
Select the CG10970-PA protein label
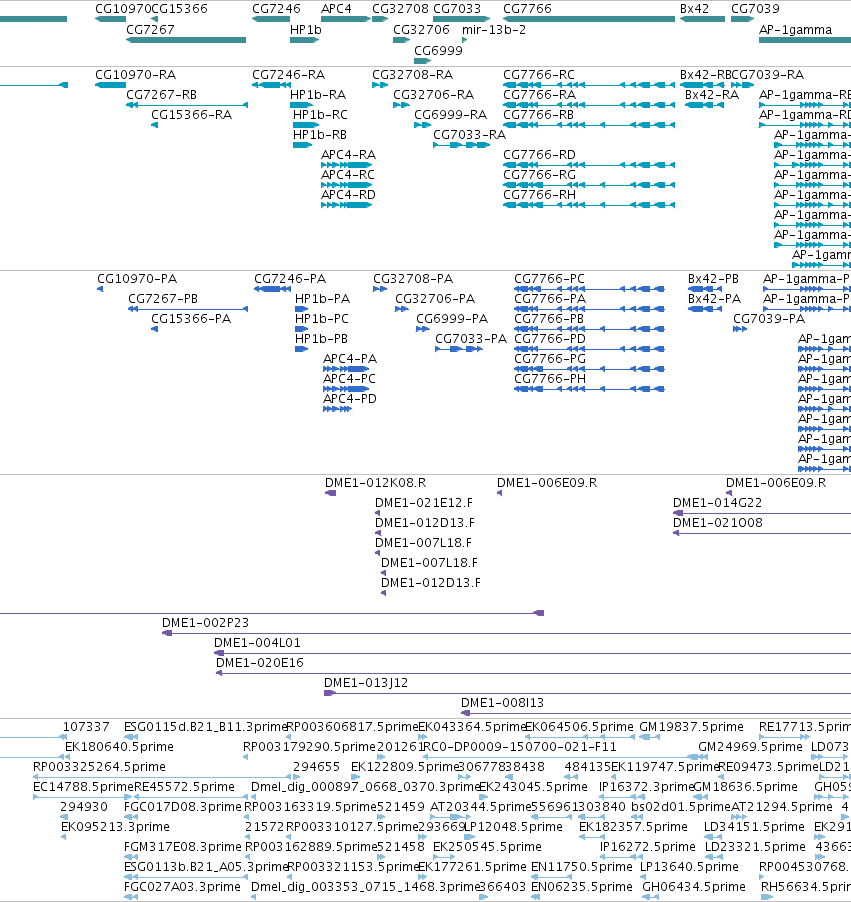pos(137,279)
